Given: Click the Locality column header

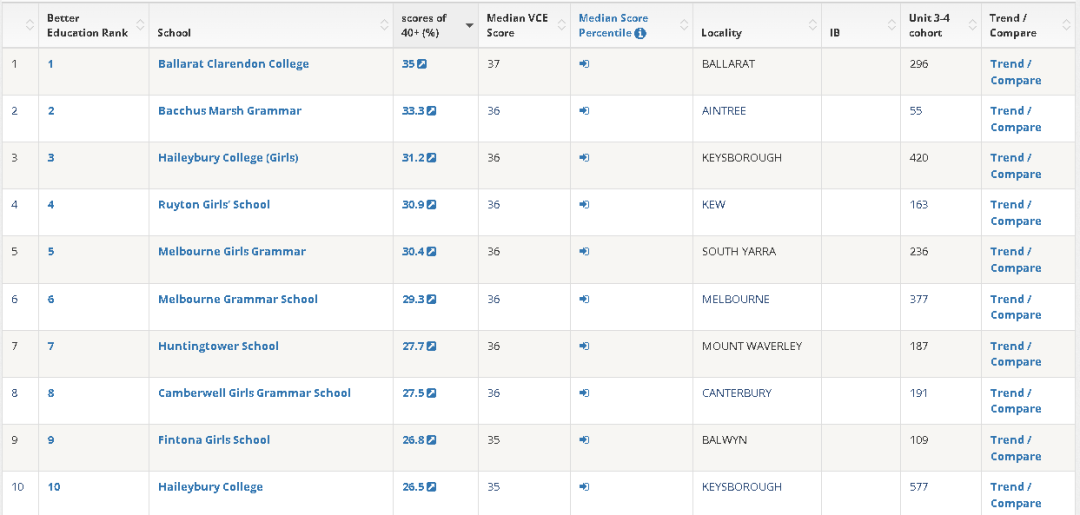Looking at the screenshot, I should (x=722, y=33).
